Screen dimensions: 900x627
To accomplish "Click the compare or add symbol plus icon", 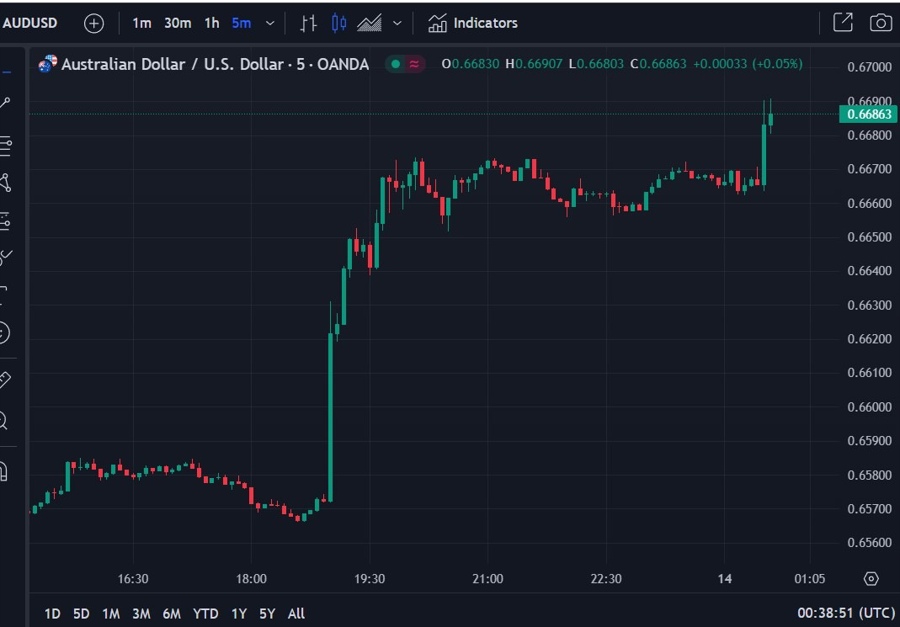I will (94, 24).
